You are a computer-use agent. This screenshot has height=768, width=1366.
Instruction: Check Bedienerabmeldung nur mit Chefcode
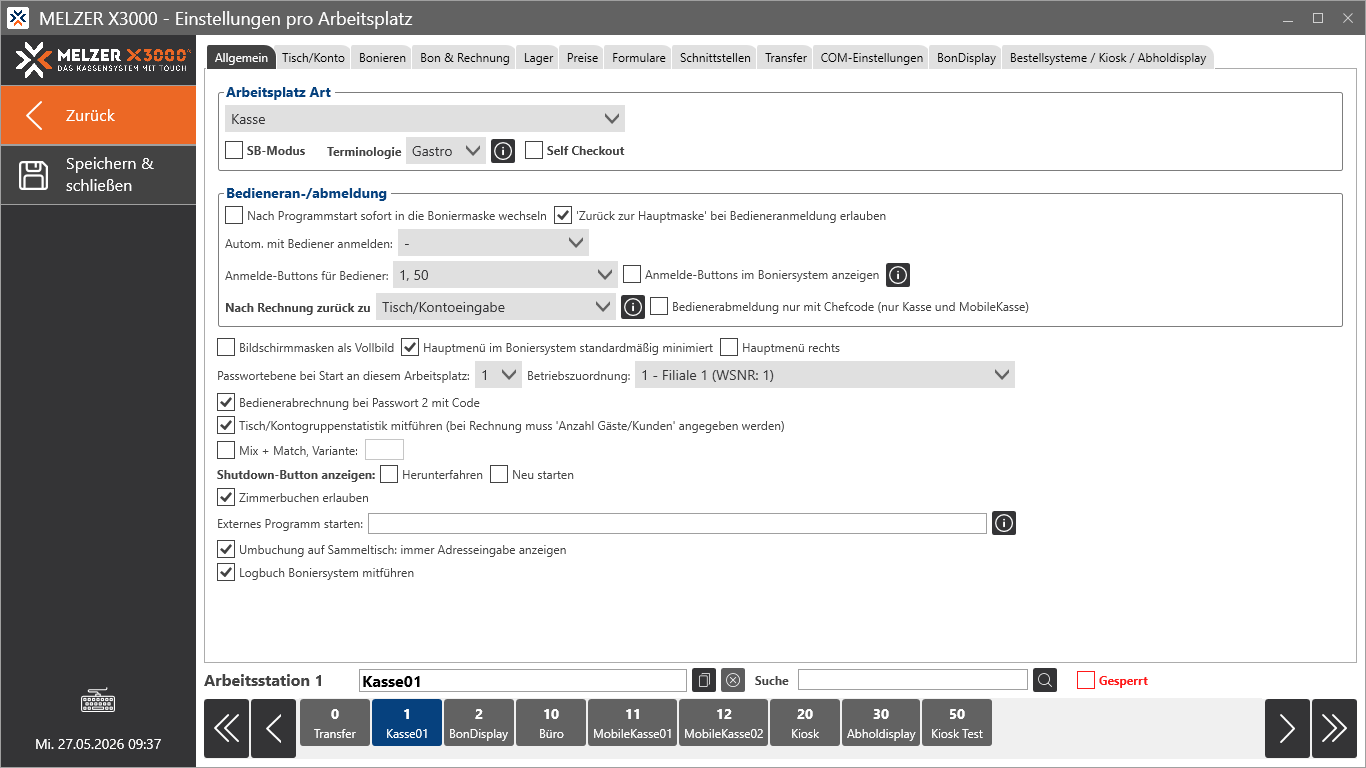pos(659,307)
